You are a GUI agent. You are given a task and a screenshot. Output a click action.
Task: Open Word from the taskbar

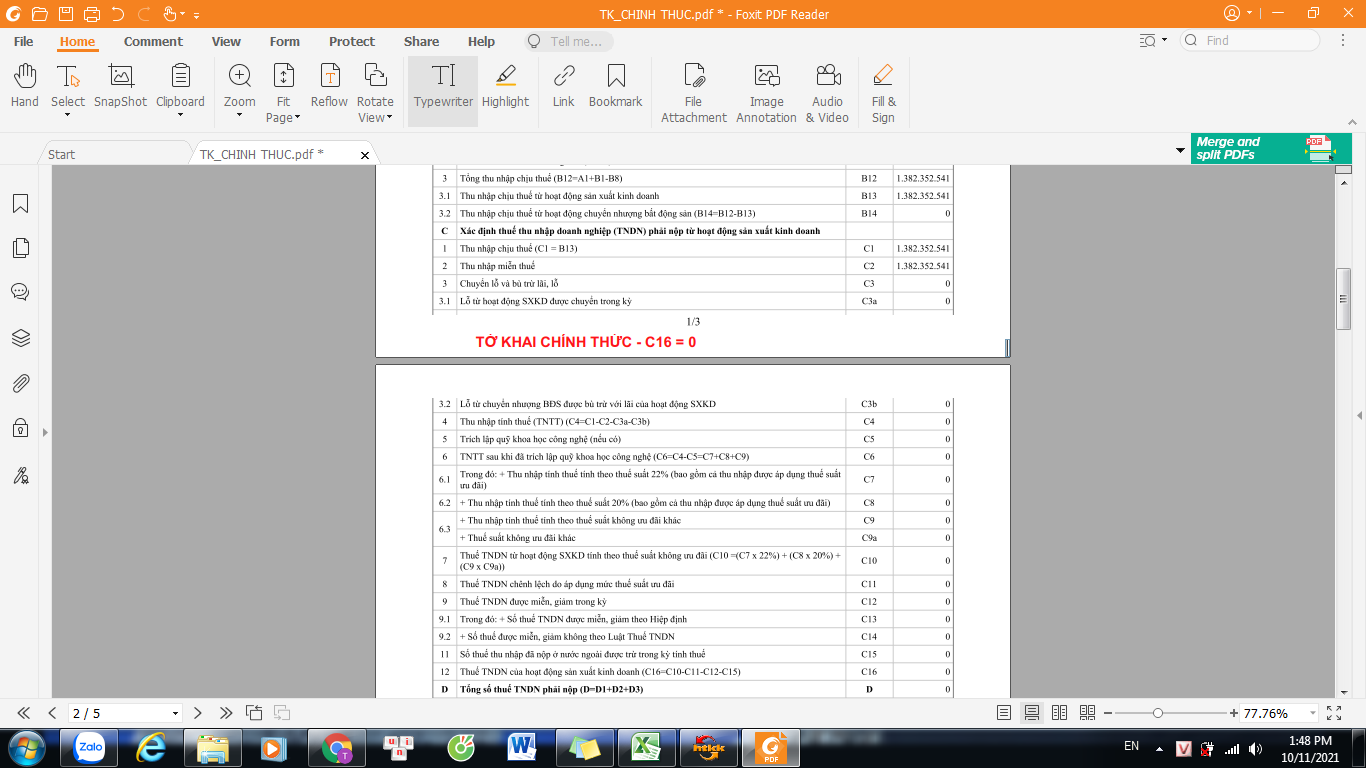point(523,747)
